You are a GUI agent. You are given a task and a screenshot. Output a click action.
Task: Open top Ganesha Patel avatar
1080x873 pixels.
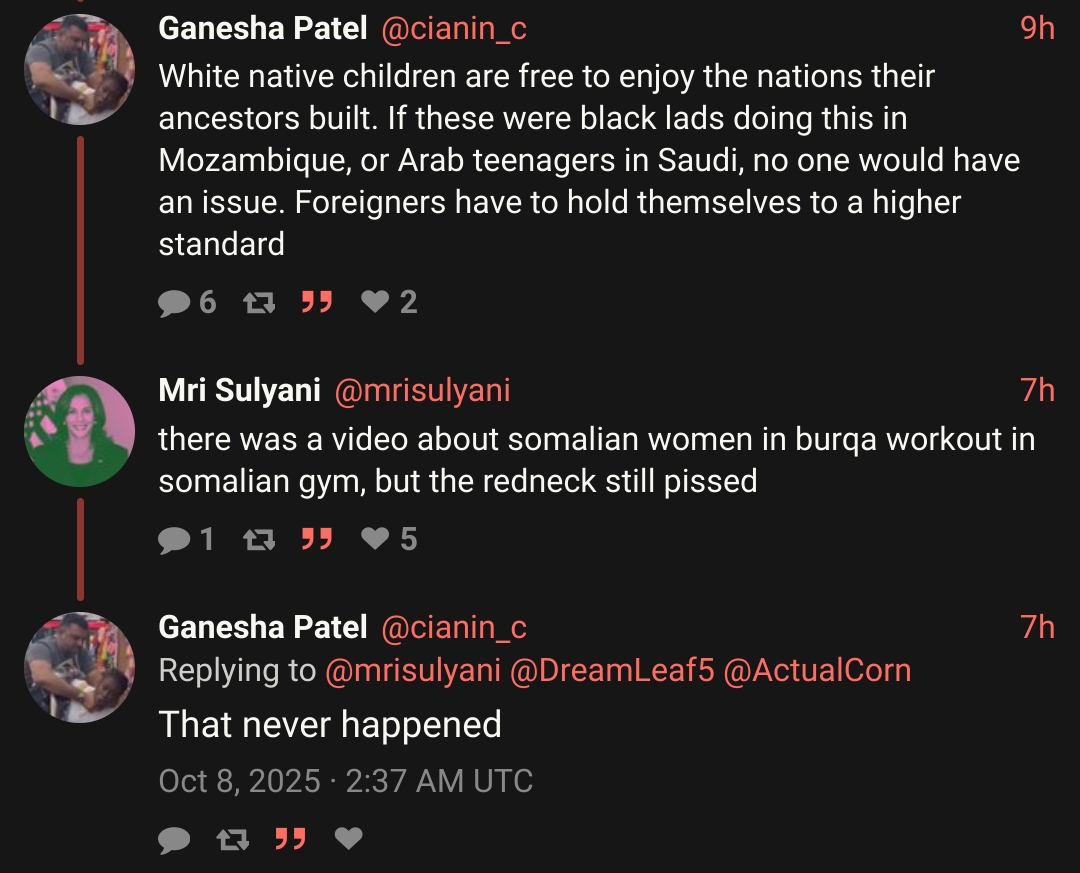tap(79, 70)
